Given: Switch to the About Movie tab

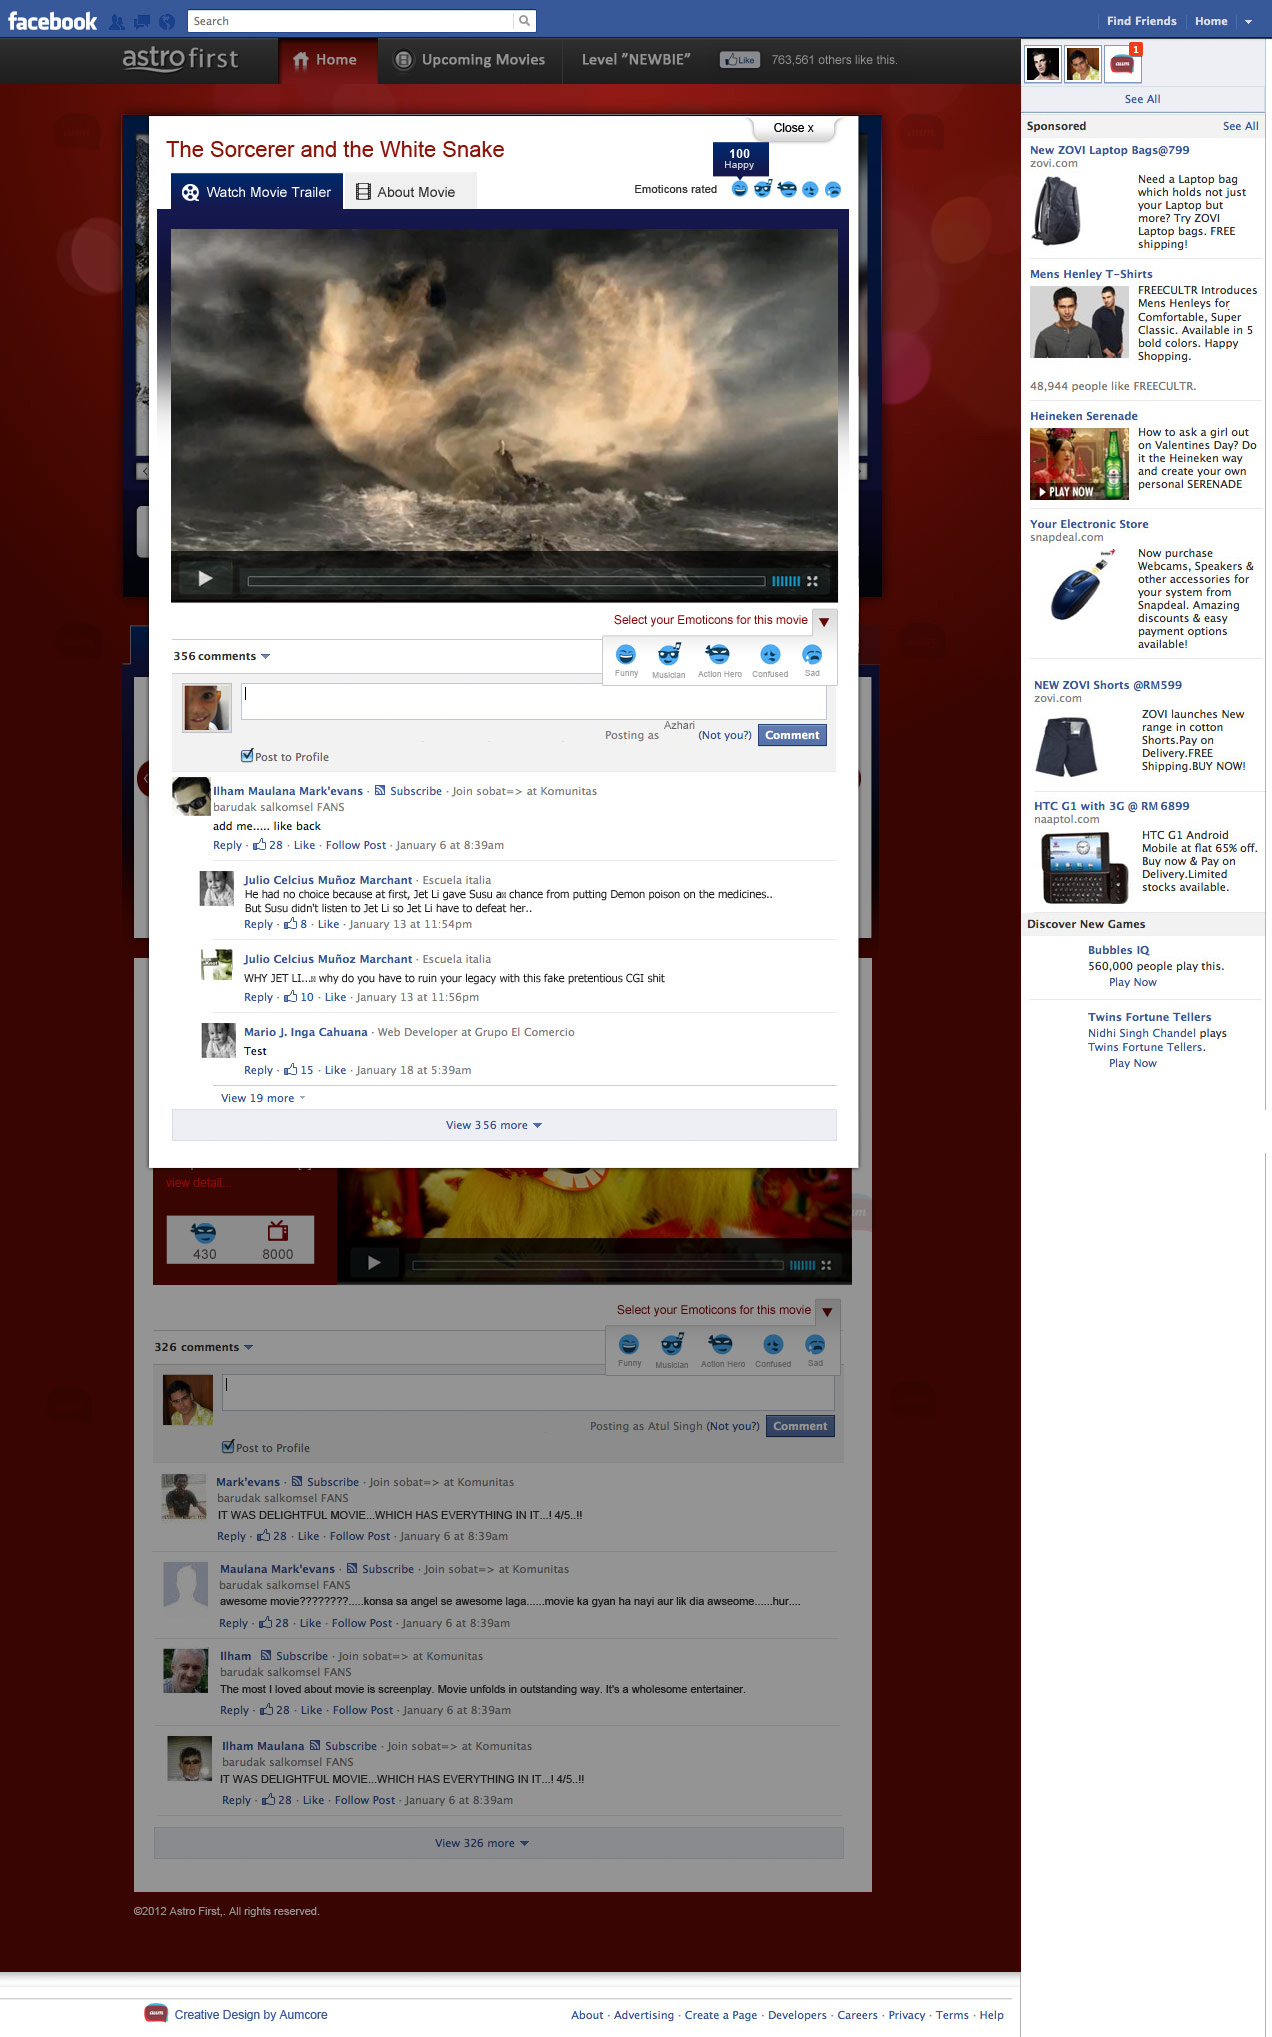Looking at the screenshot, I should (x=411, y=192).
